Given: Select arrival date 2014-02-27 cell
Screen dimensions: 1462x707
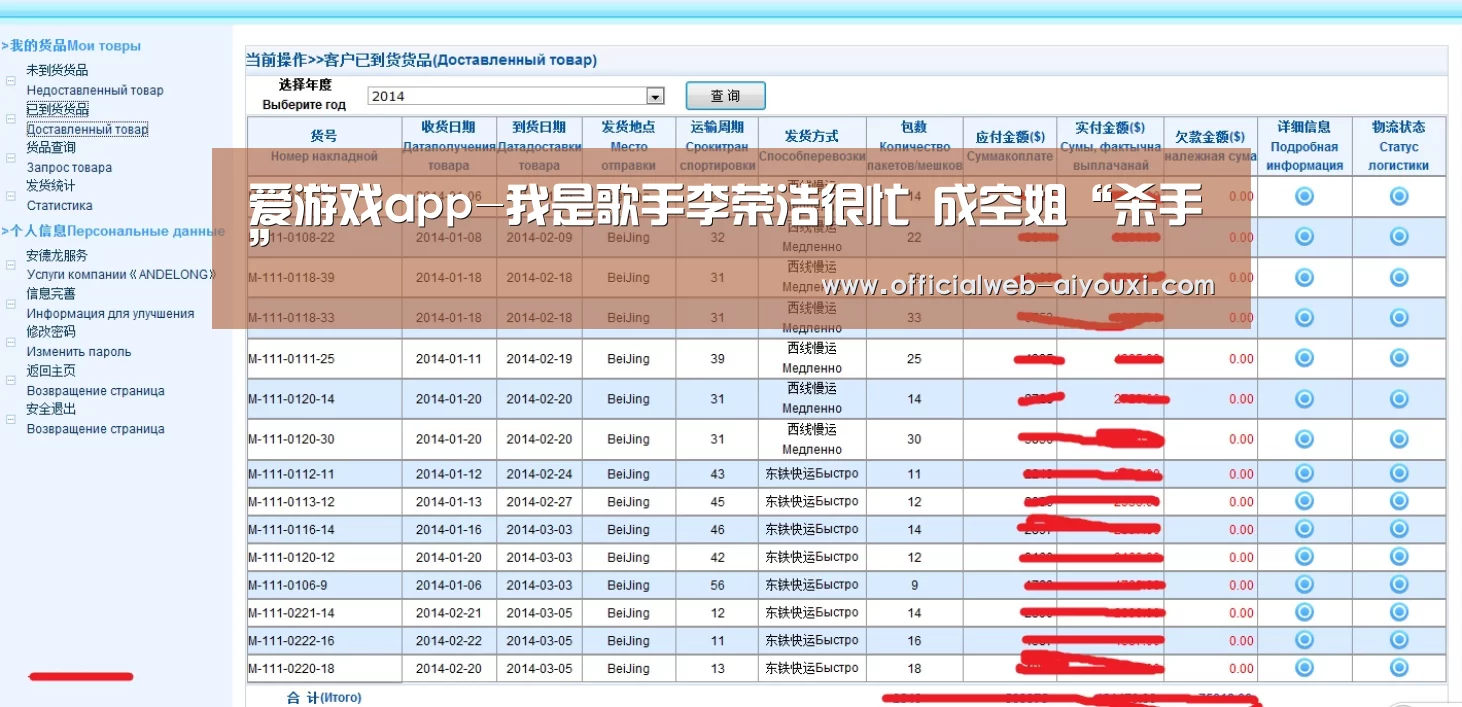Looking at the screenshot, I should (539, 502).
